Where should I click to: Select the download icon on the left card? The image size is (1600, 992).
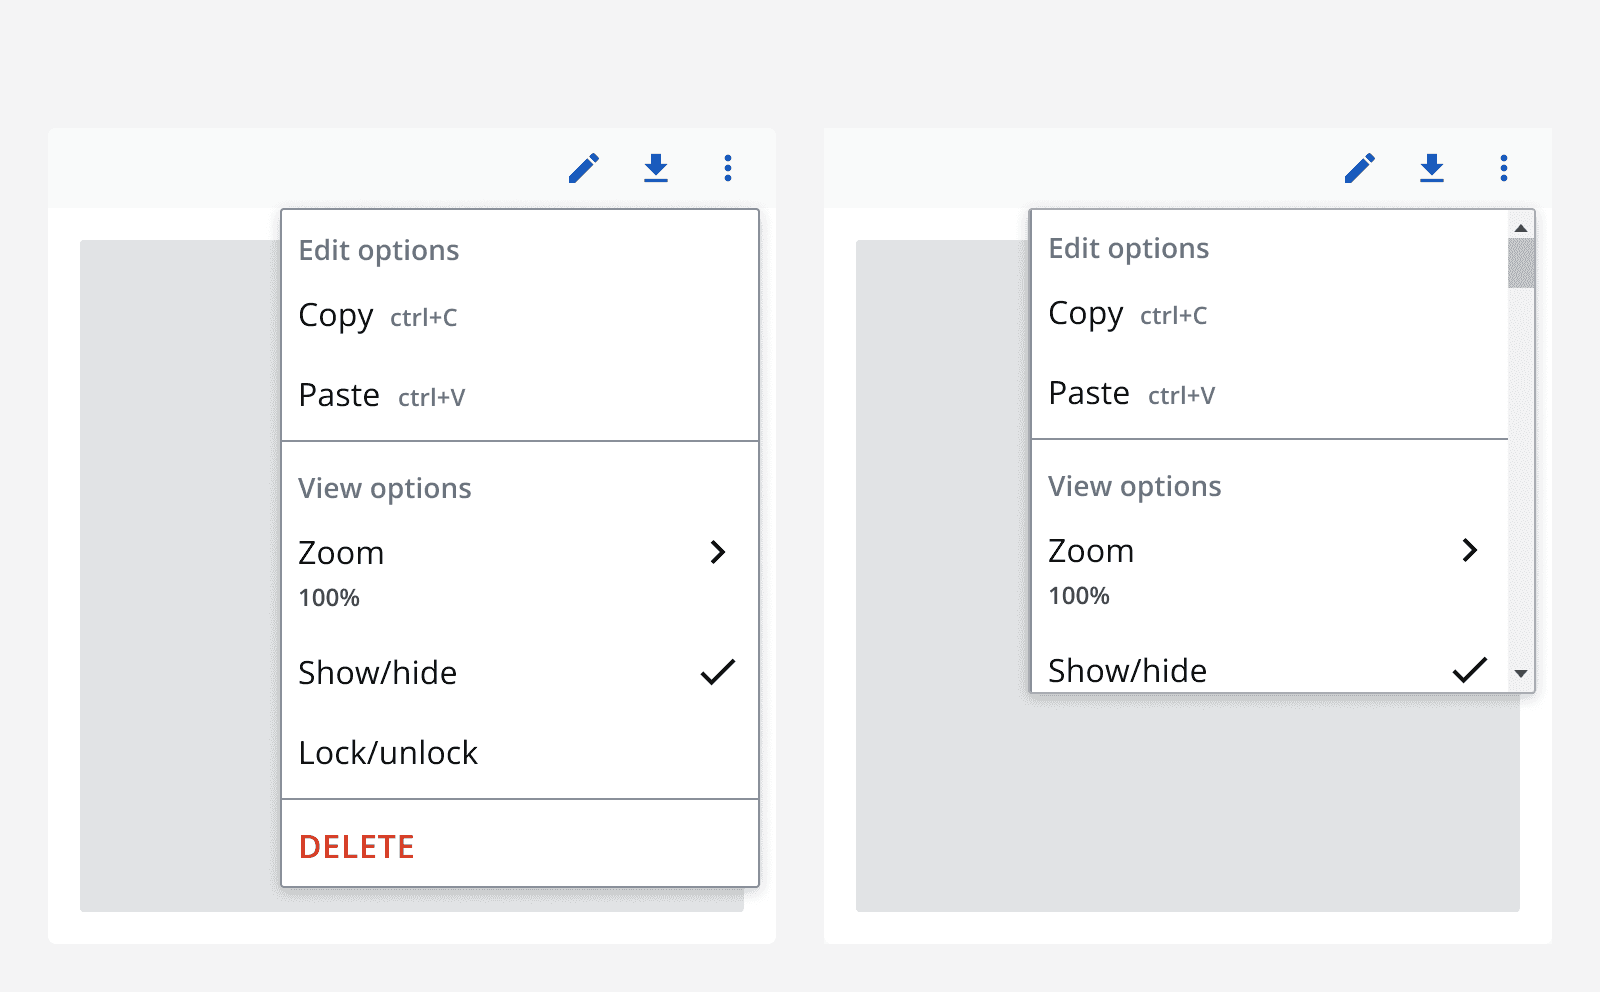coord(657,168)
